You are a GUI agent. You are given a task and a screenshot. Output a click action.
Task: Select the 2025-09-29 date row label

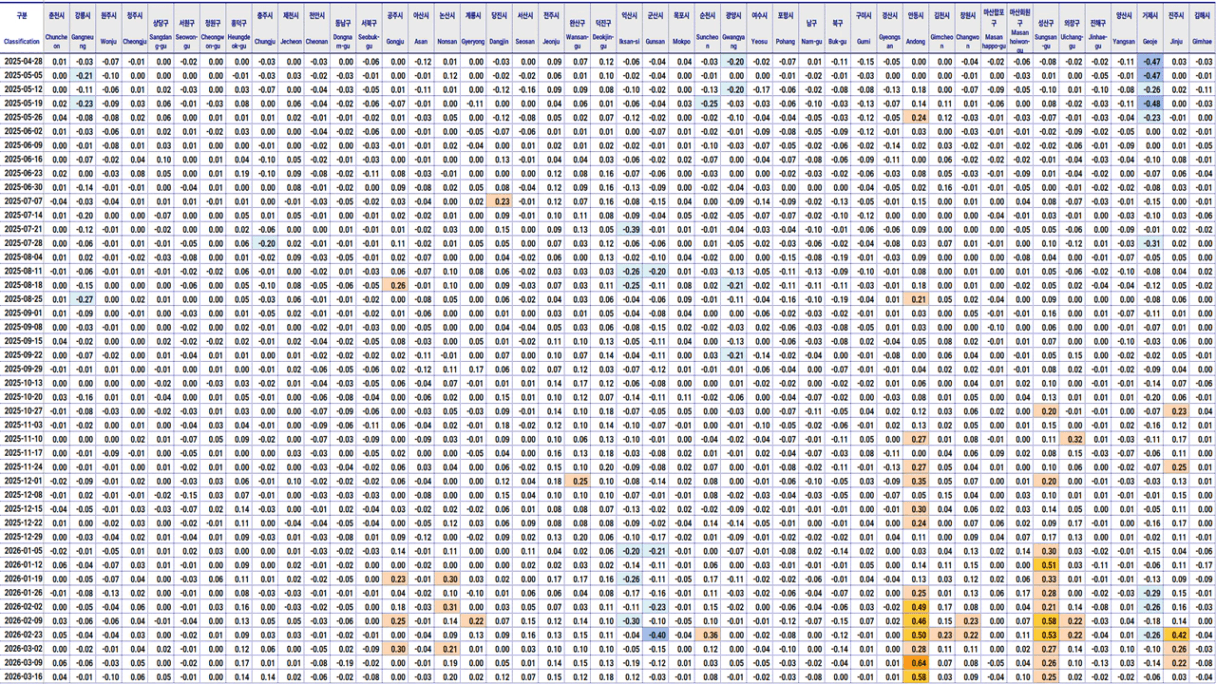click(22, 369)
